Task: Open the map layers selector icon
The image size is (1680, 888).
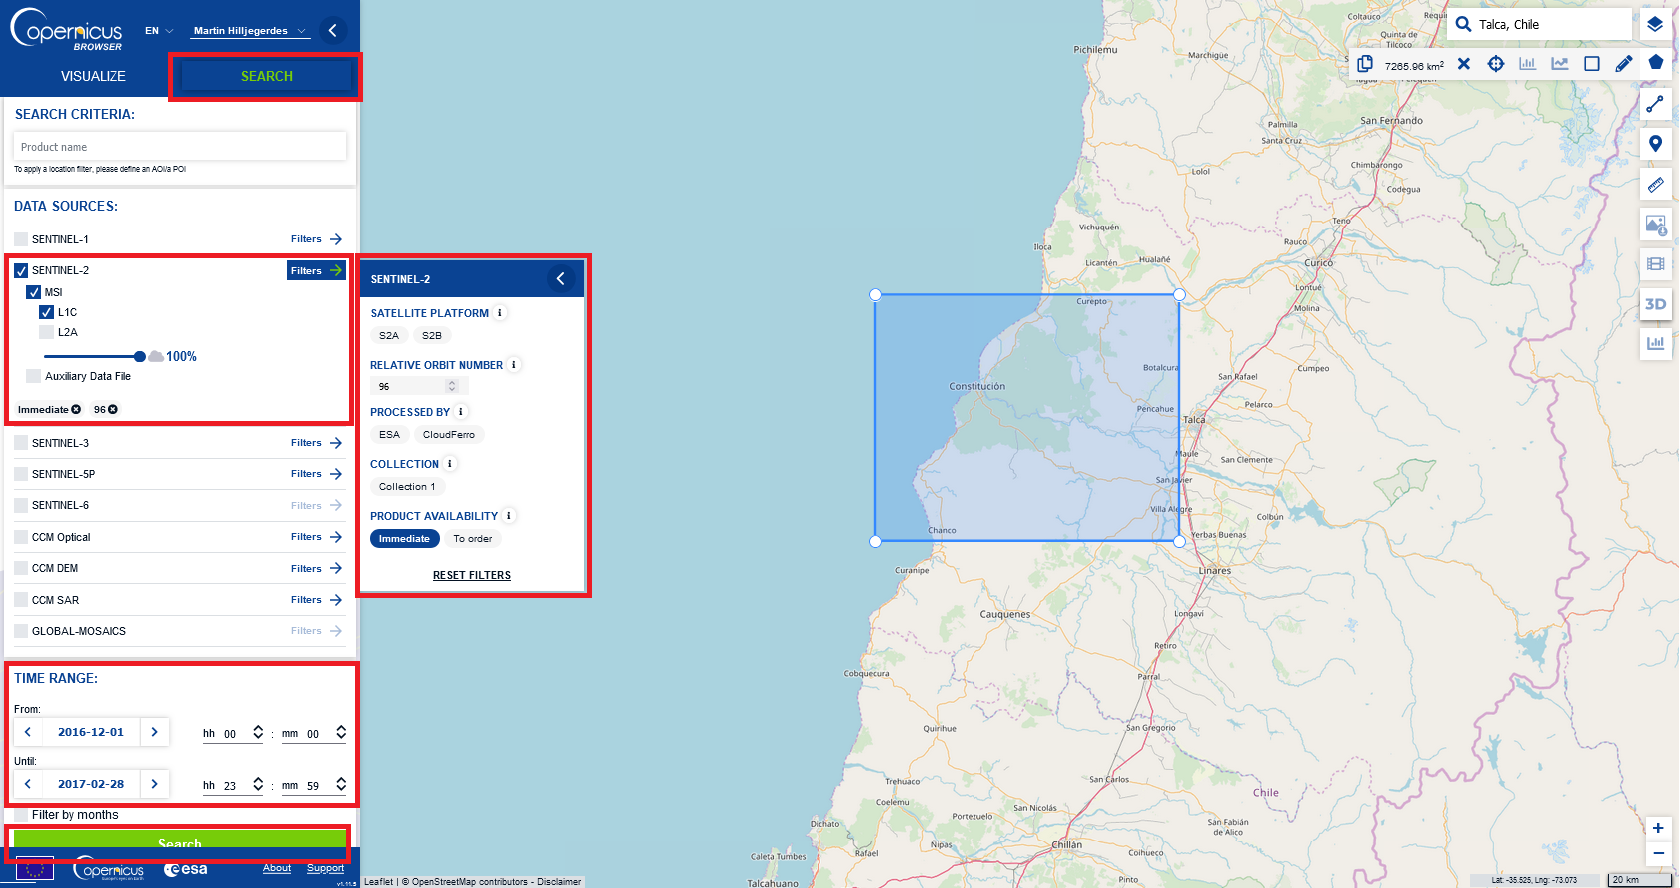Action: click(x=1655, y=24)
